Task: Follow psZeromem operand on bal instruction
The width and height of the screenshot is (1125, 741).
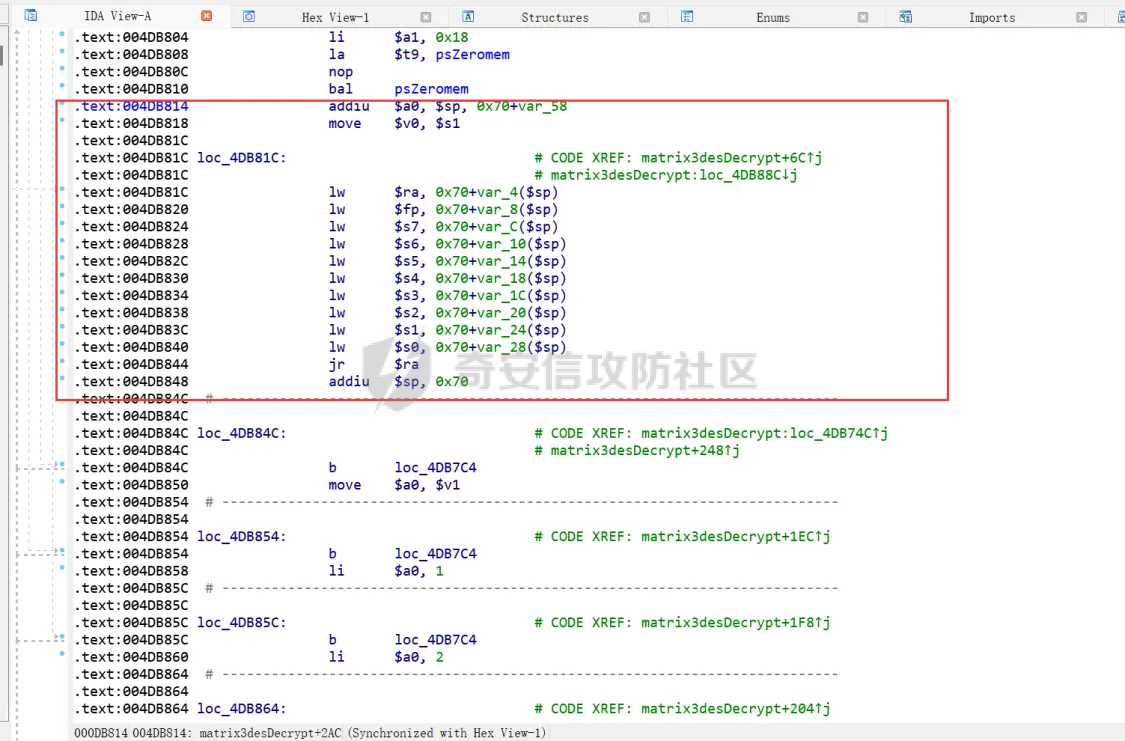Action: (x=431, y=89)
